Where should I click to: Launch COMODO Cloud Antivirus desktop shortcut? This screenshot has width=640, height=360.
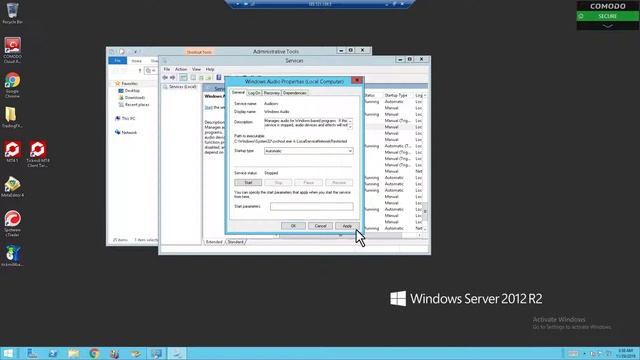pyautogui.click(x=13, y=50)
